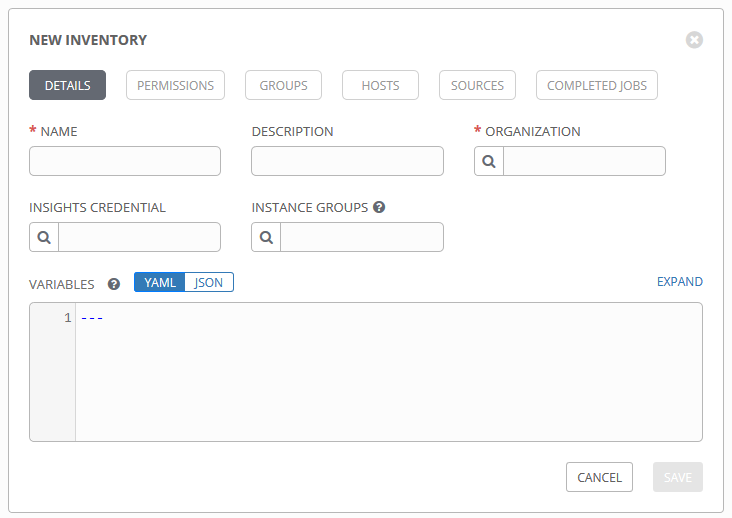This screenshot has width=732, height=518.
Task: Go to the Hosts tab
Action: pyautogui.click(x=380, y=85)
